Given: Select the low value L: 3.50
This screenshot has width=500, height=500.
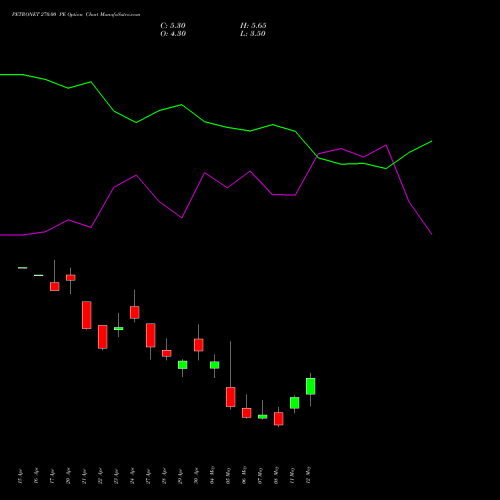Looking at the screenshot, I should 253,34.
